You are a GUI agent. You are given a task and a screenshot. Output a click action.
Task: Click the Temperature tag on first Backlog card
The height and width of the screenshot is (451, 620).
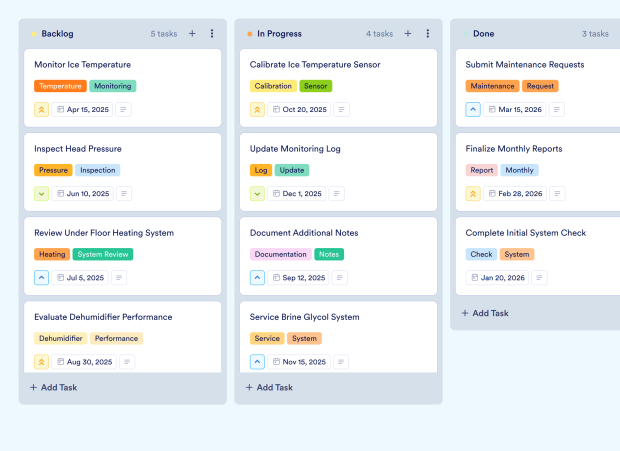(60, 86)
